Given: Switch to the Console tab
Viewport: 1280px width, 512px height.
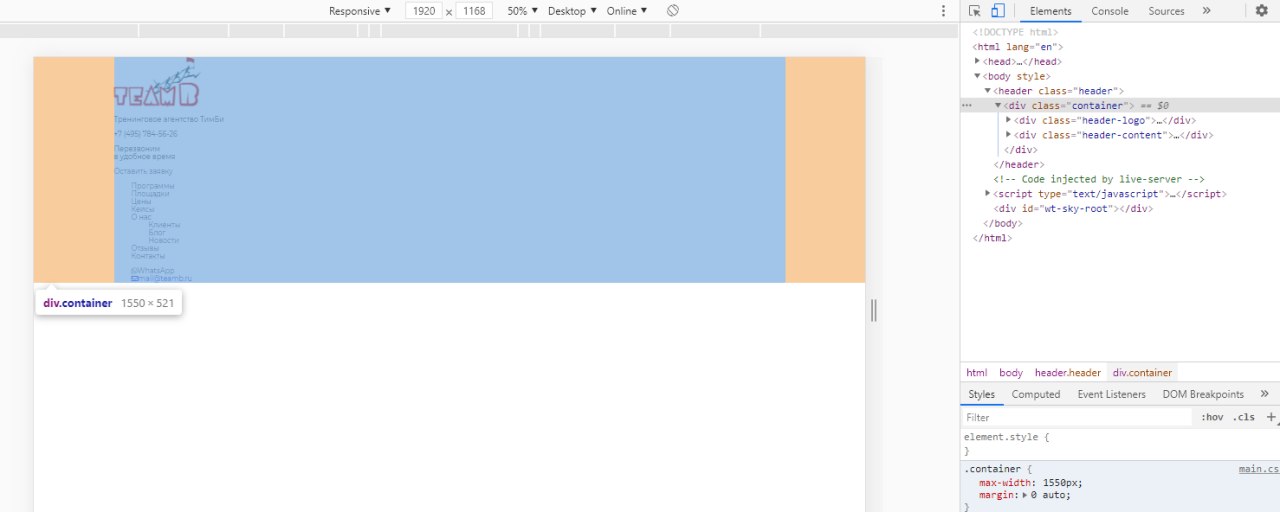Looking at the screenshot, I should (x=1110, y=11).
